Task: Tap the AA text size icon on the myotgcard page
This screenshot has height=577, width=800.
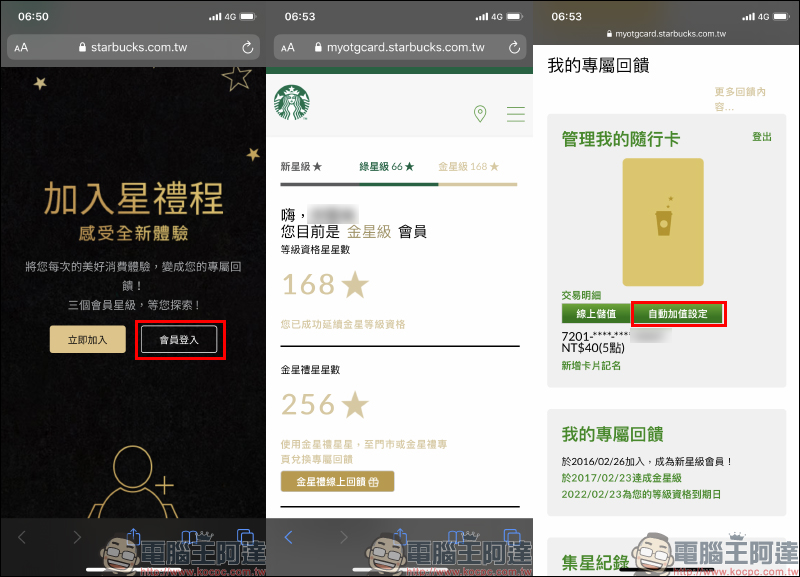Action: 288,47
